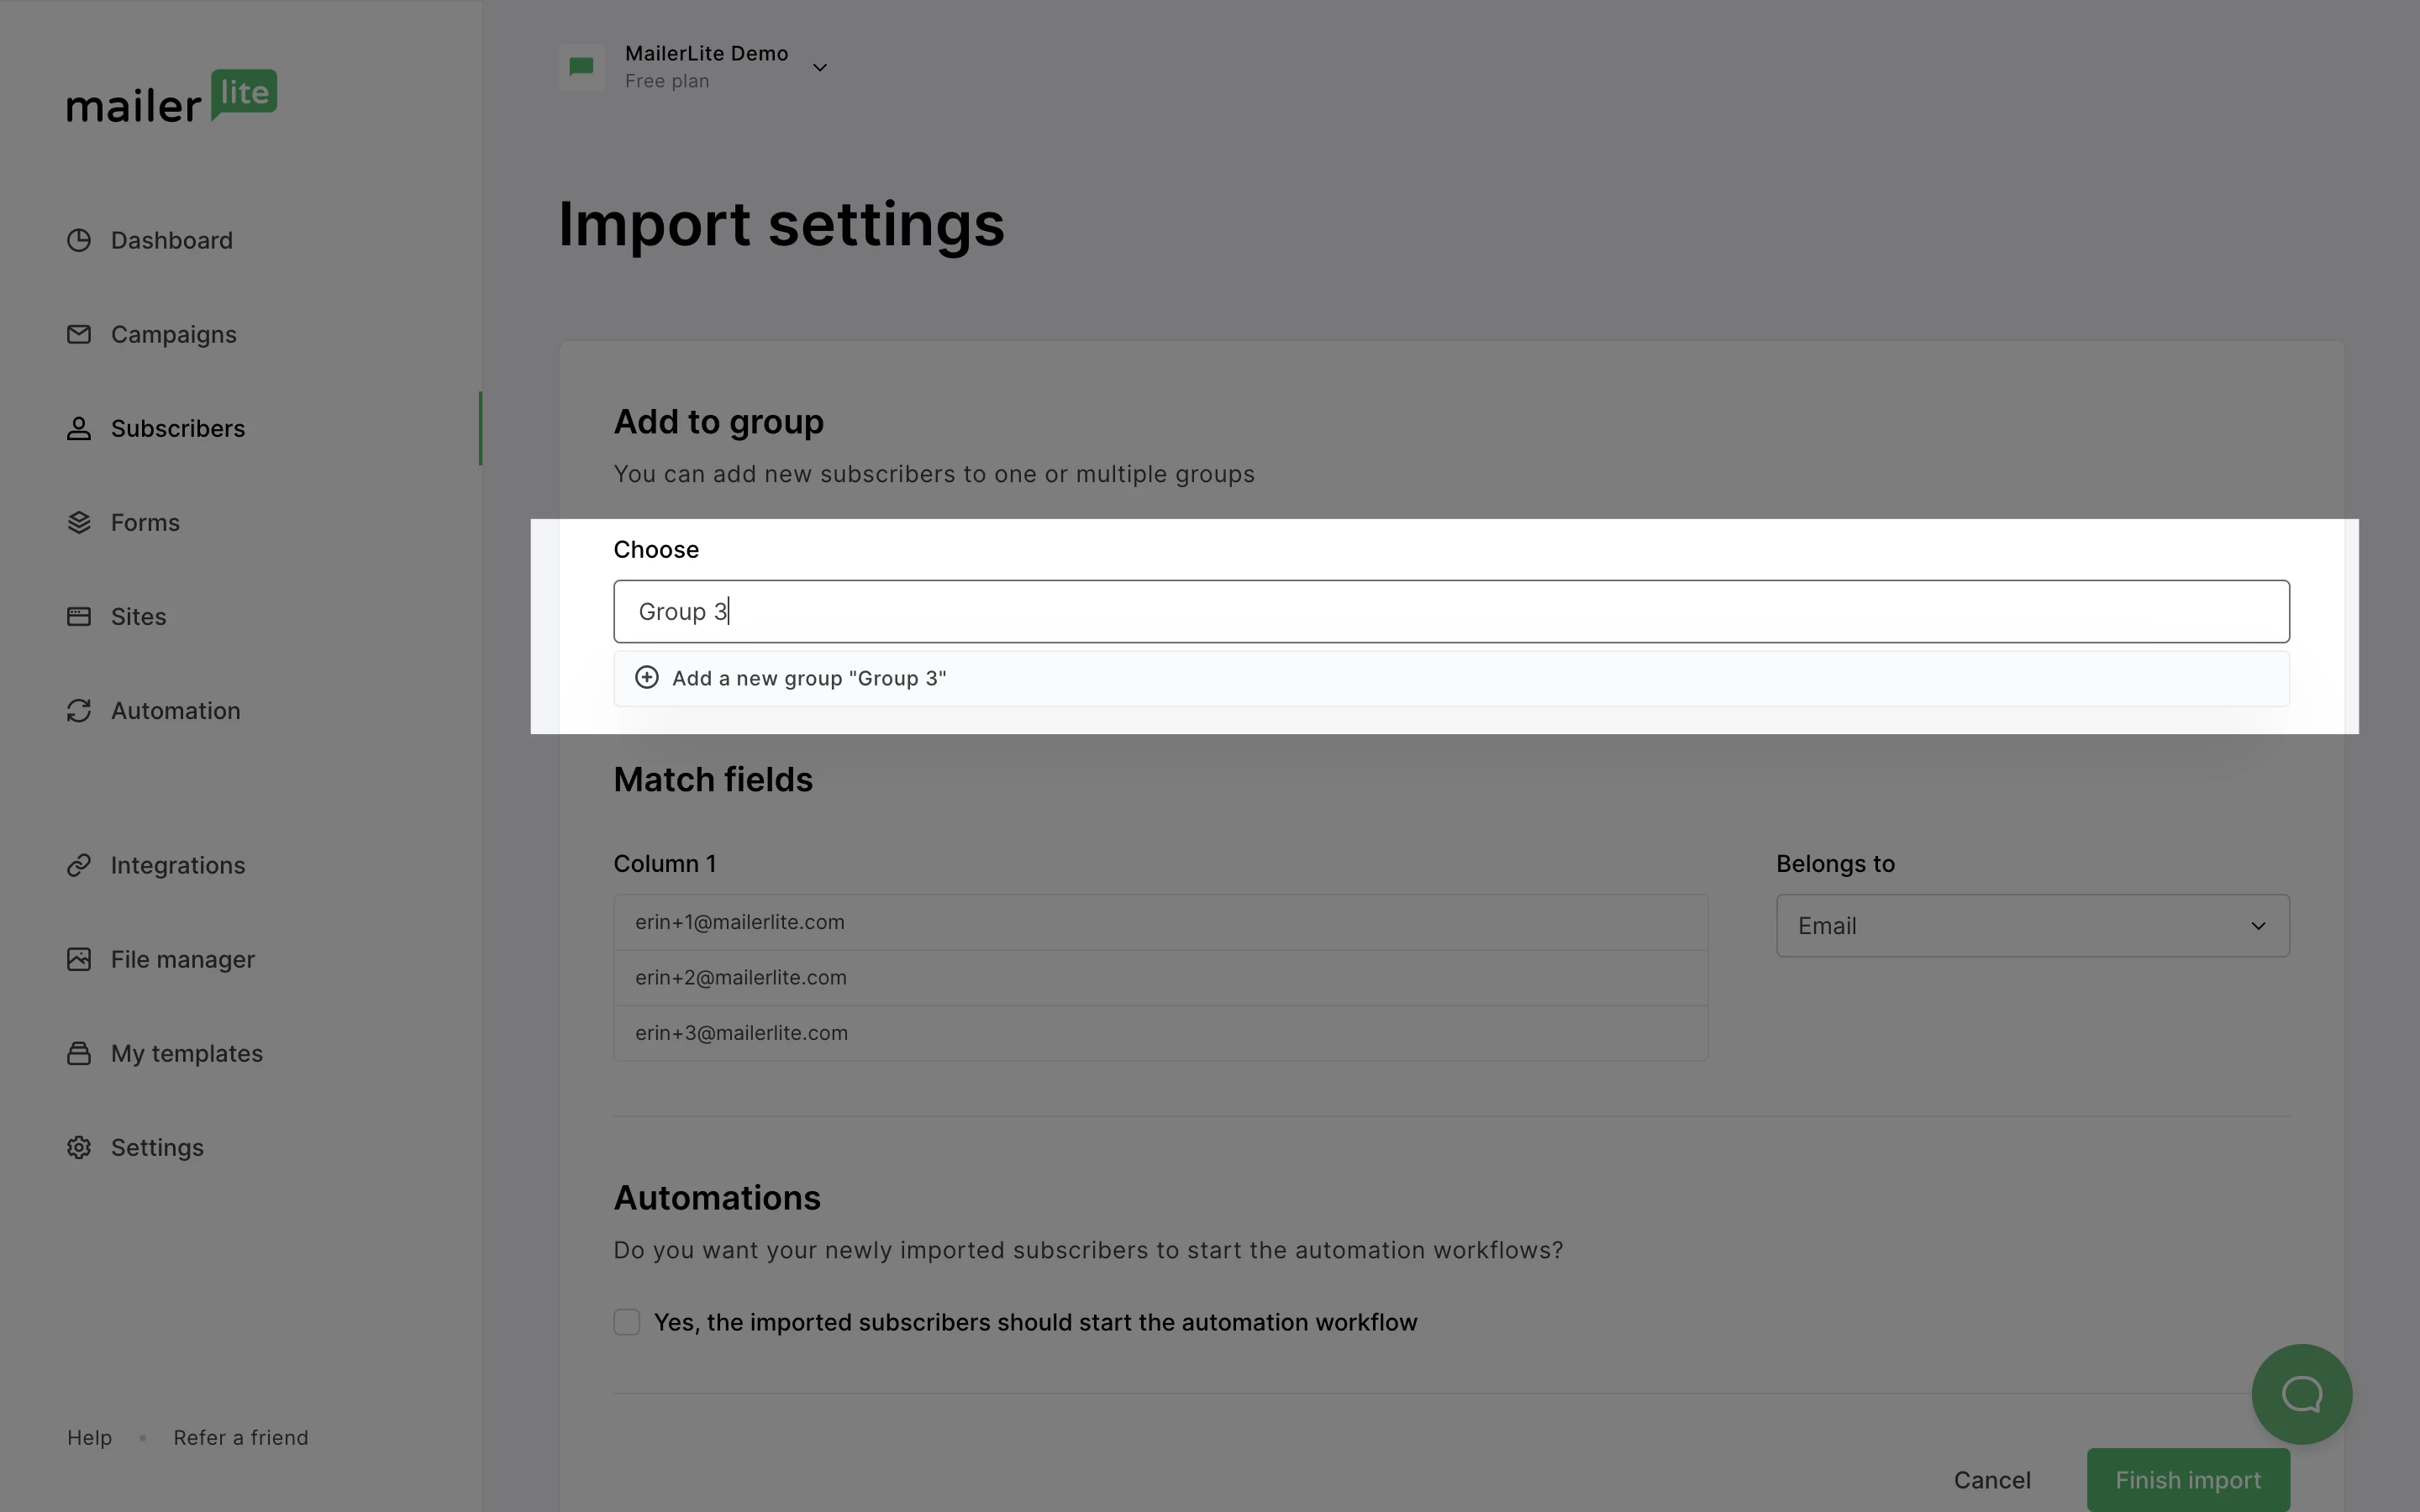
Task: Click the Cancel button
Action: [x=1991, y=1480]
